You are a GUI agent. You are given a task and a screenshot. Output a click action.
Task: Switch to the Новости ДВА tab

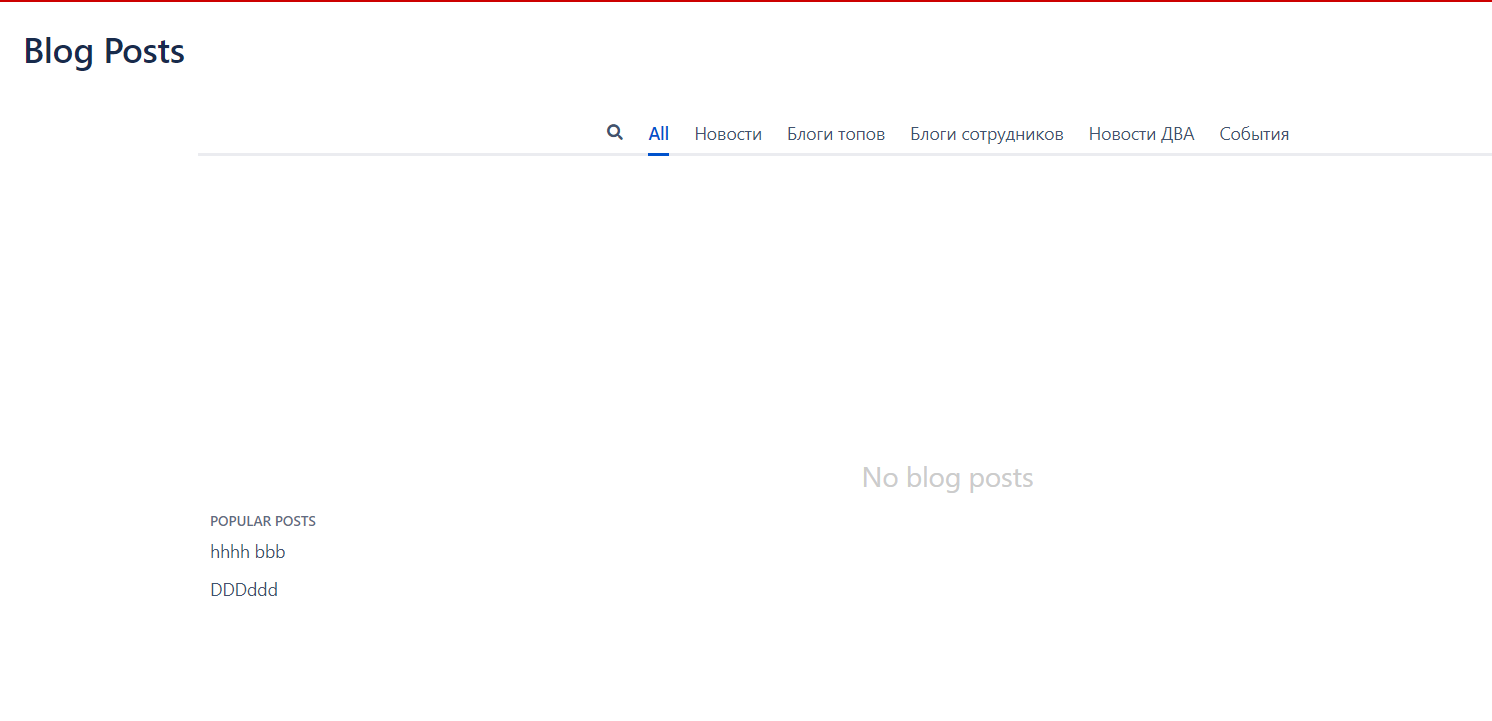(x=1141, y=134)
